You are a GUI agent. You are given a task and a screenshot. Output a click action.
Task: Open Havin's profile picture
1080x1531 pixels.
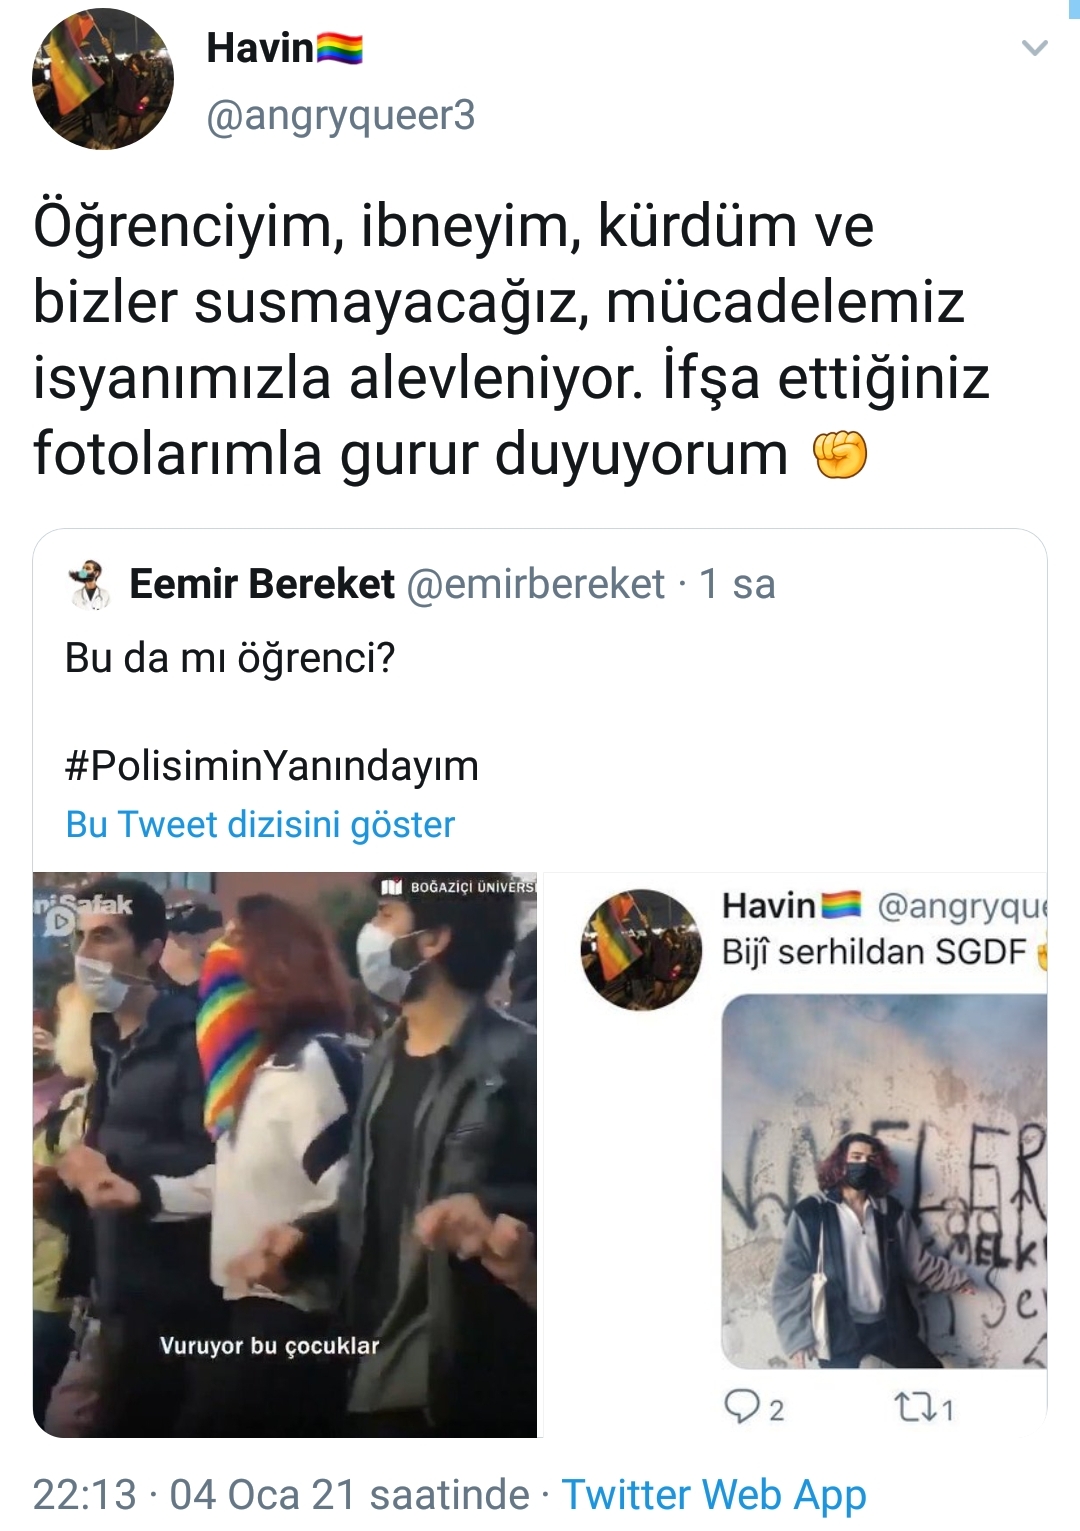coord(103,79)
